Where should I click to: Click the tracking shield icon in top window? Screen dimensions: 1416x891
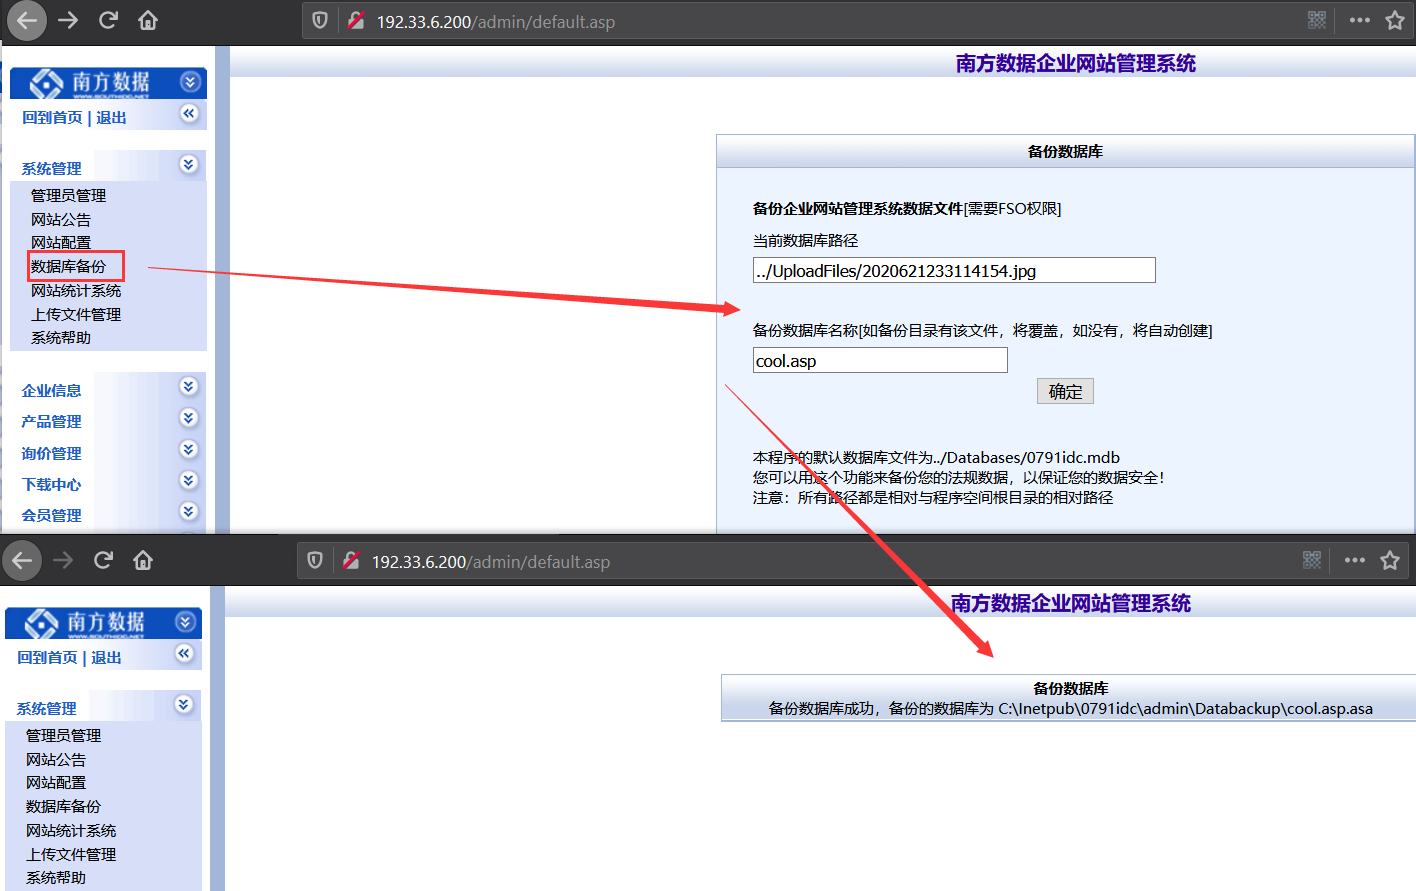tap(320, 20)
